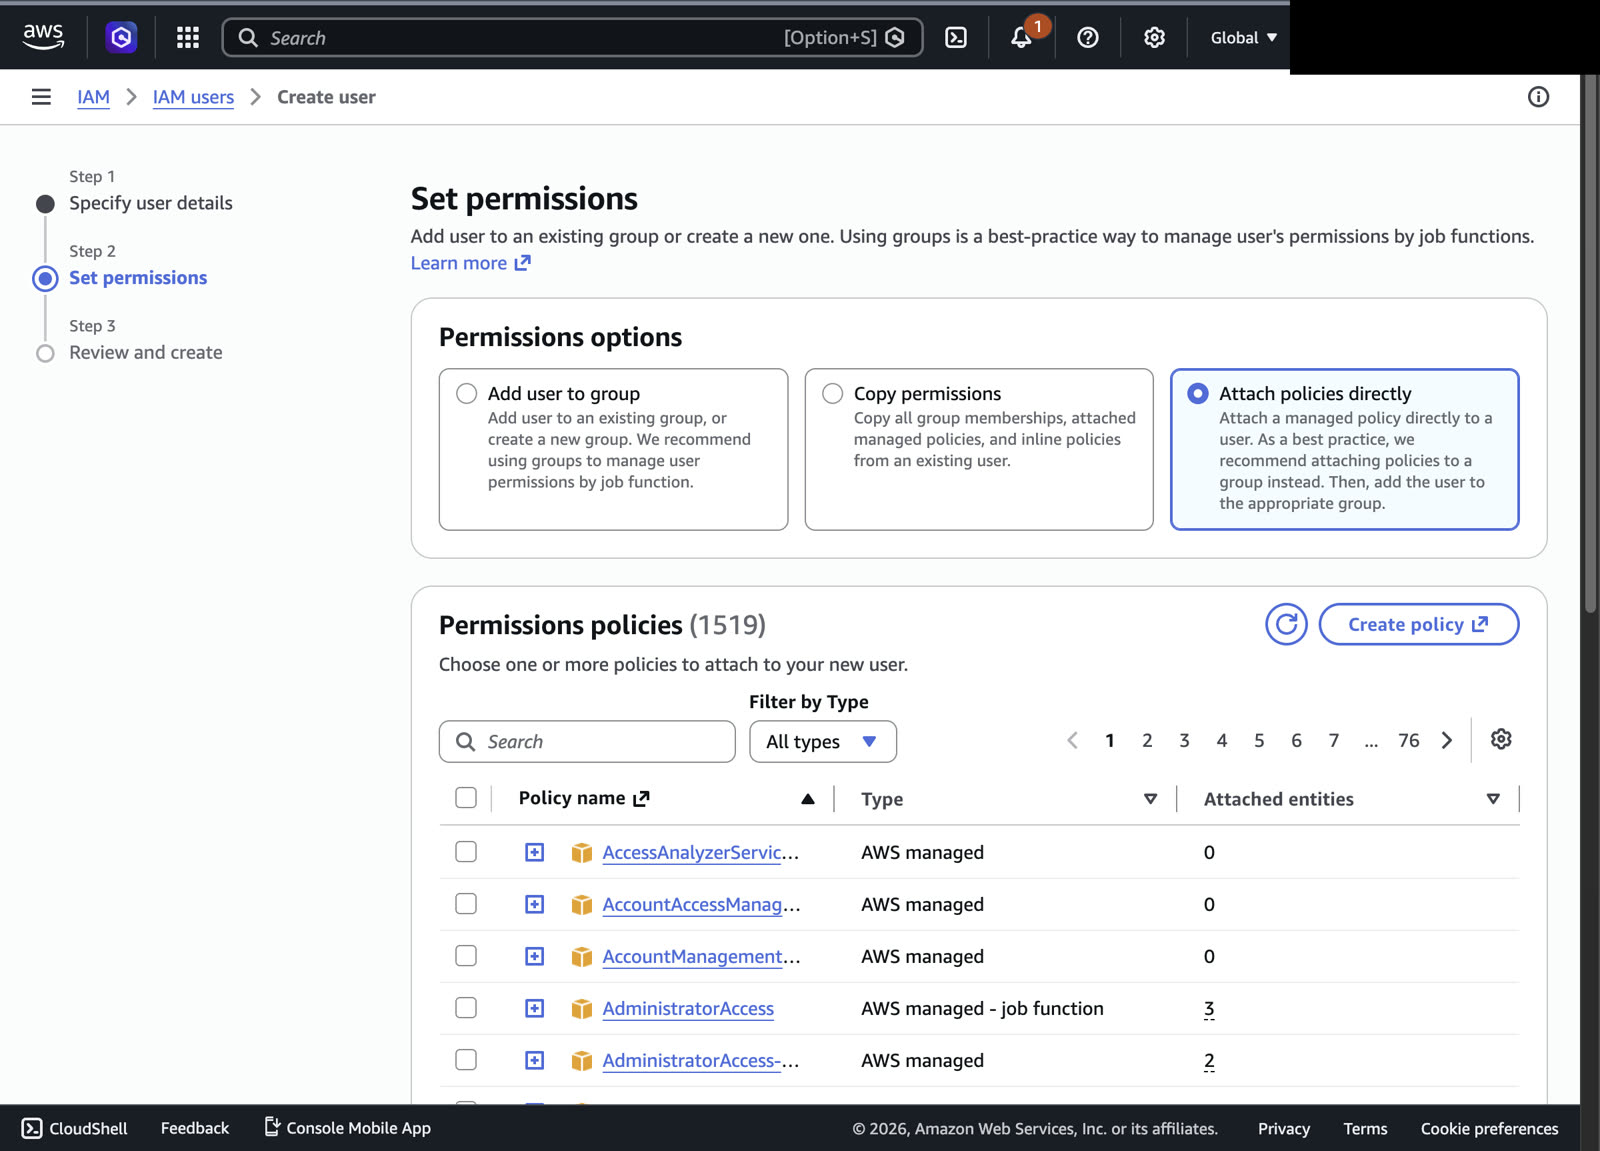Check the AccessAnalyzerServic policy checkbox
This screenshot has width=1600, height=1151.
(466, 851)
